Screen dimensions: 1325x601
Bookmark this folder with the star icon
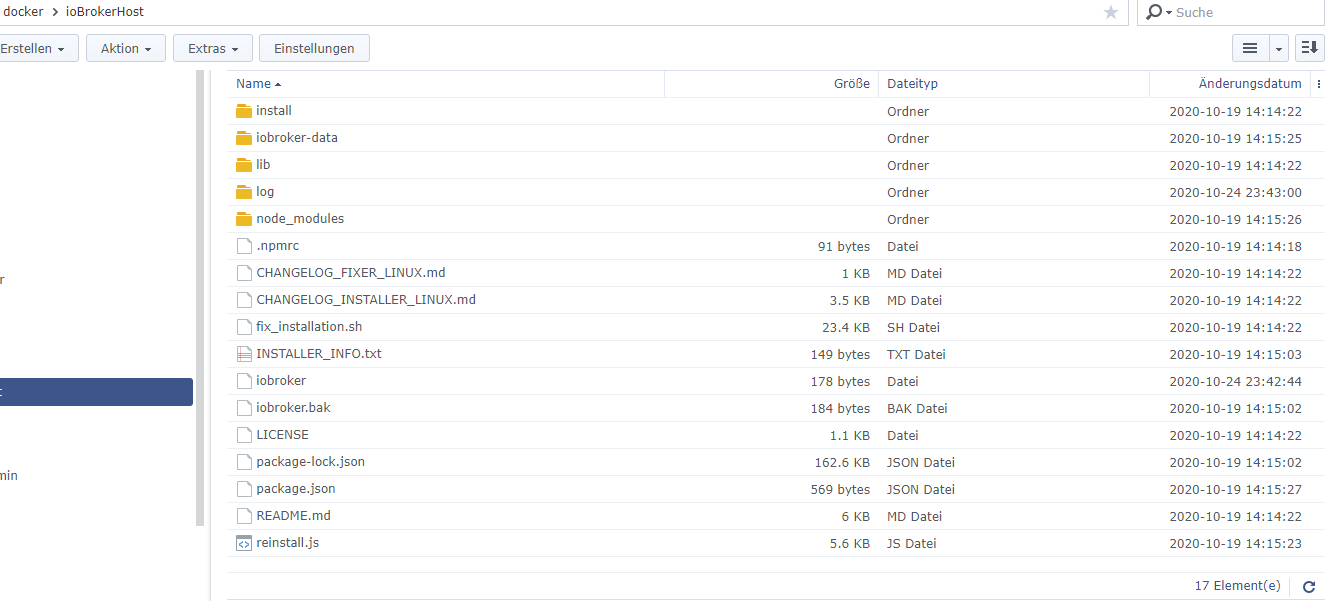pos(1111,12)
